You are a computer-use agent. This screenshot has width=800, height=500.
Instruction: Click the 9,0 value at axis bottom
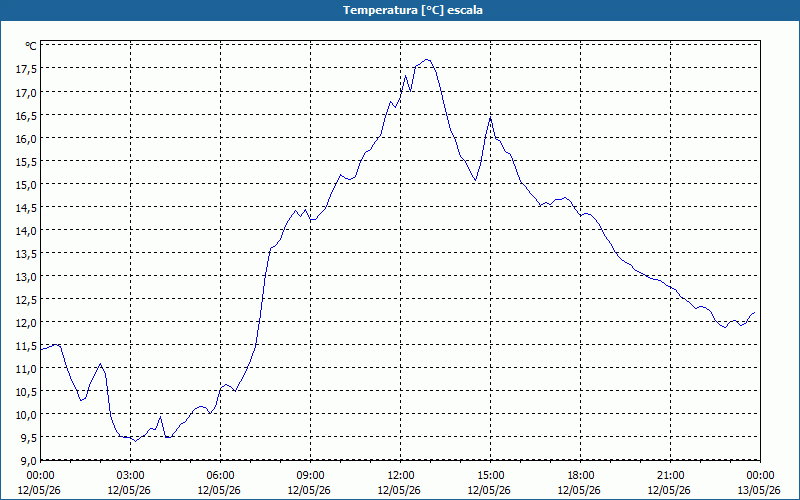(28, 460)
